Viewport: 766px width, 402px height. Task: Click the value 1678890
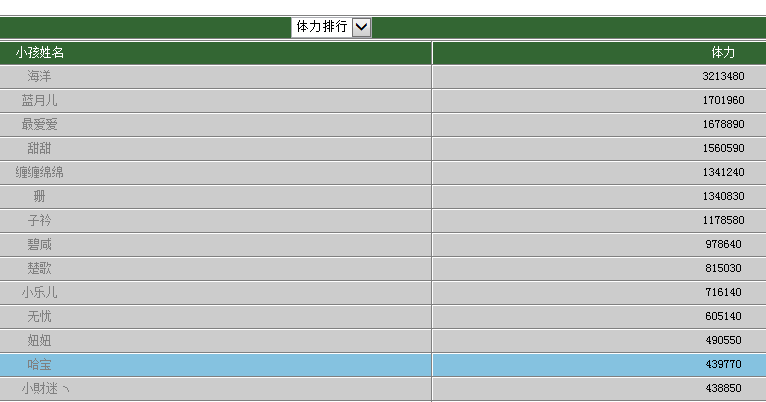[x=723, y=124]
